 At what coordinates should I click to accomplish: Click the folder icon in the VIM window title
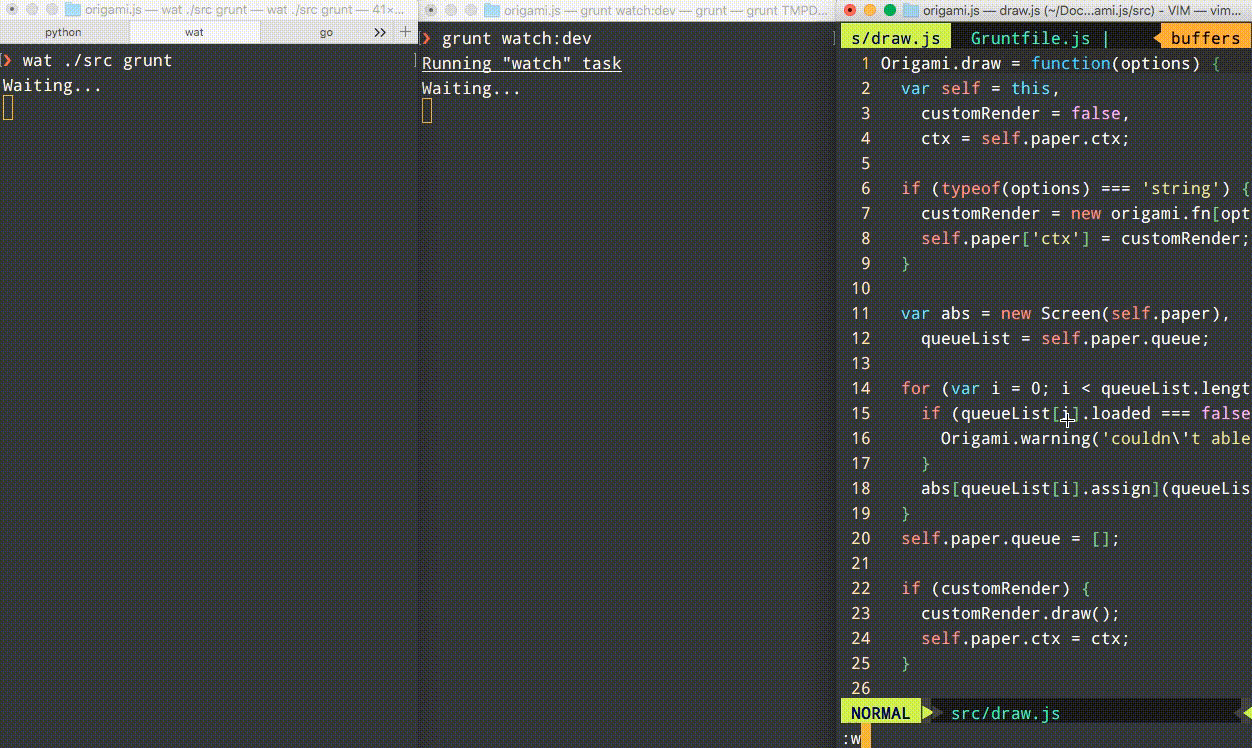point(910,10)
